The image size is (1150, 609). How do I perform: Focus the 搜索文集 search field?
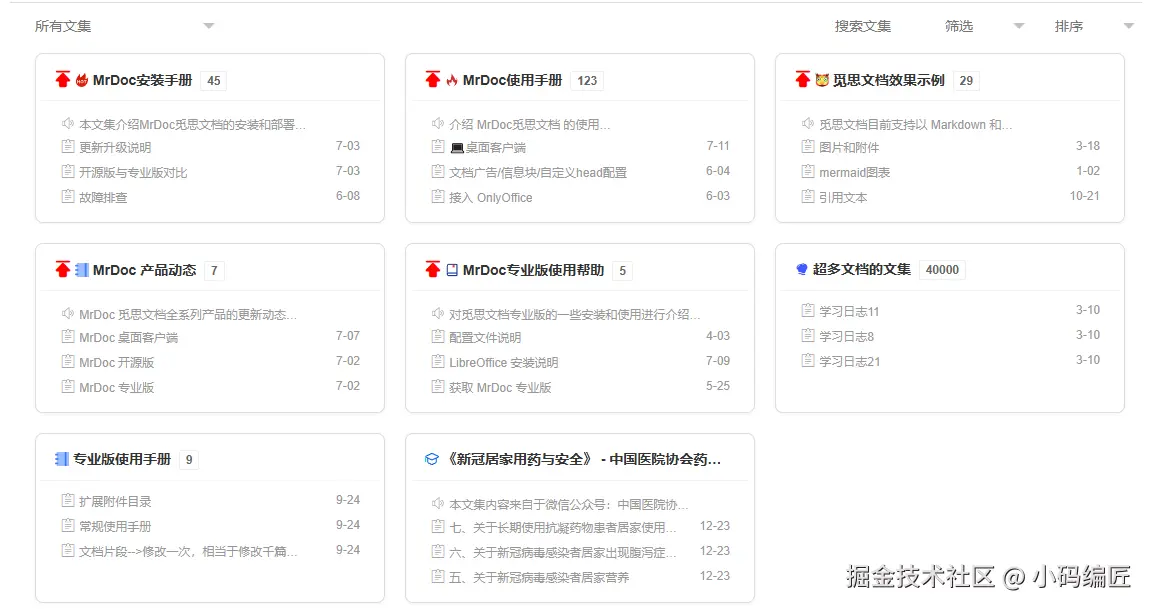point(862,26)
